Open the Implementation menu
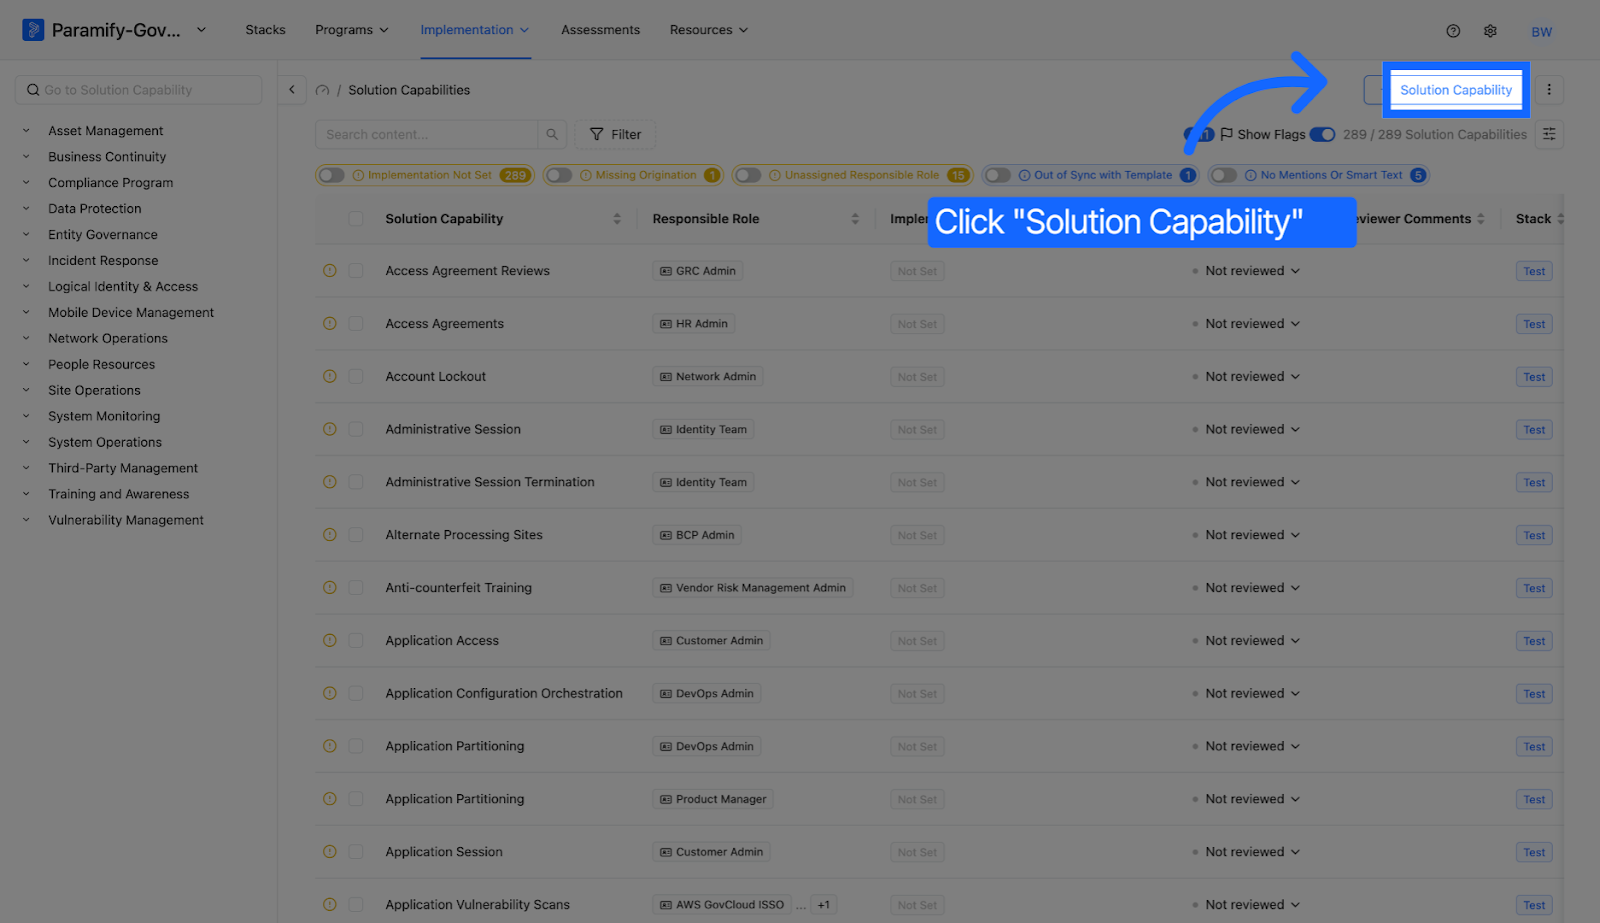The width and height of the screenshot is (1600, 923). pos(475,30)
